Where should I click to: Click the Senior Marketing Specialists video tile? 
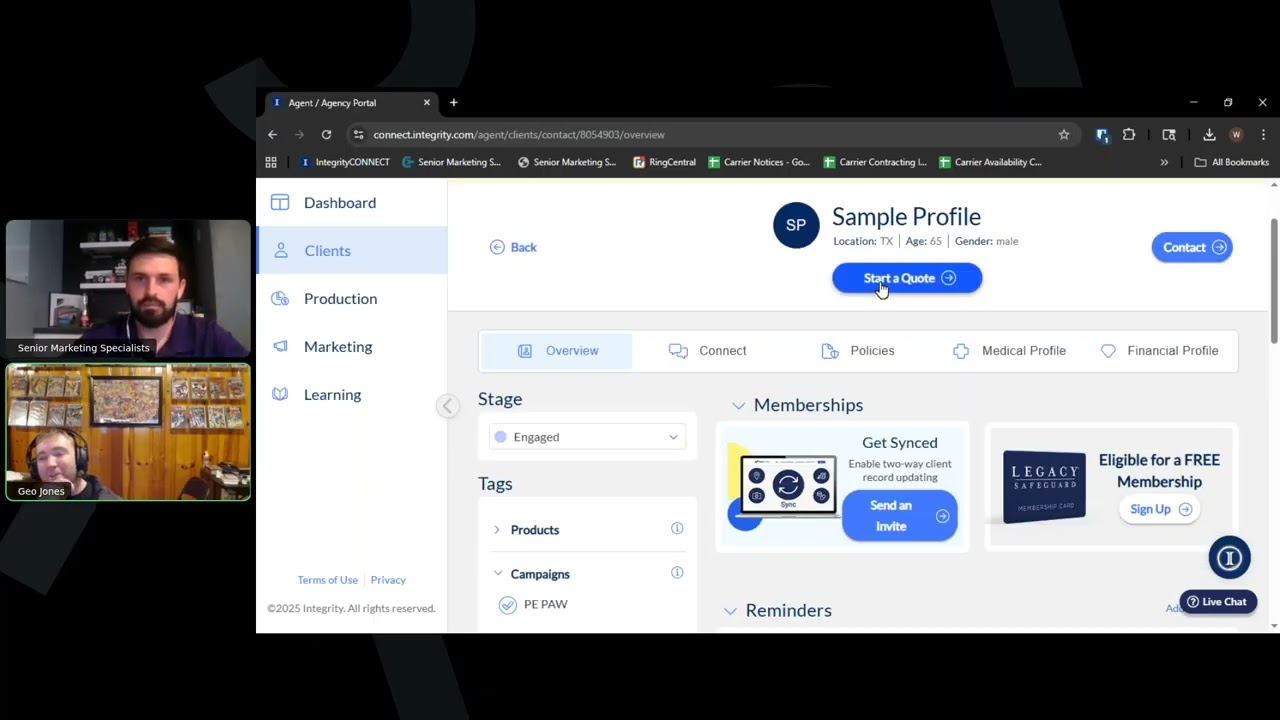(128, 289)
